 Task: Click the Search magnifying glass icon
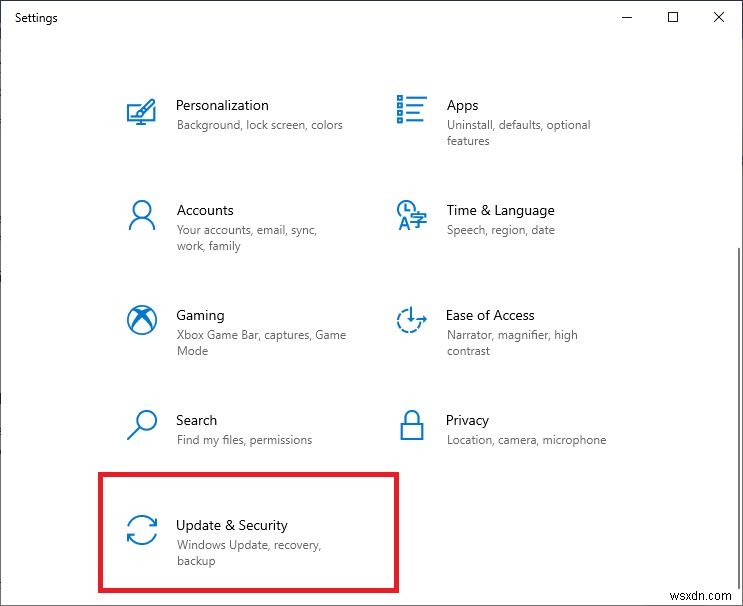142,425
